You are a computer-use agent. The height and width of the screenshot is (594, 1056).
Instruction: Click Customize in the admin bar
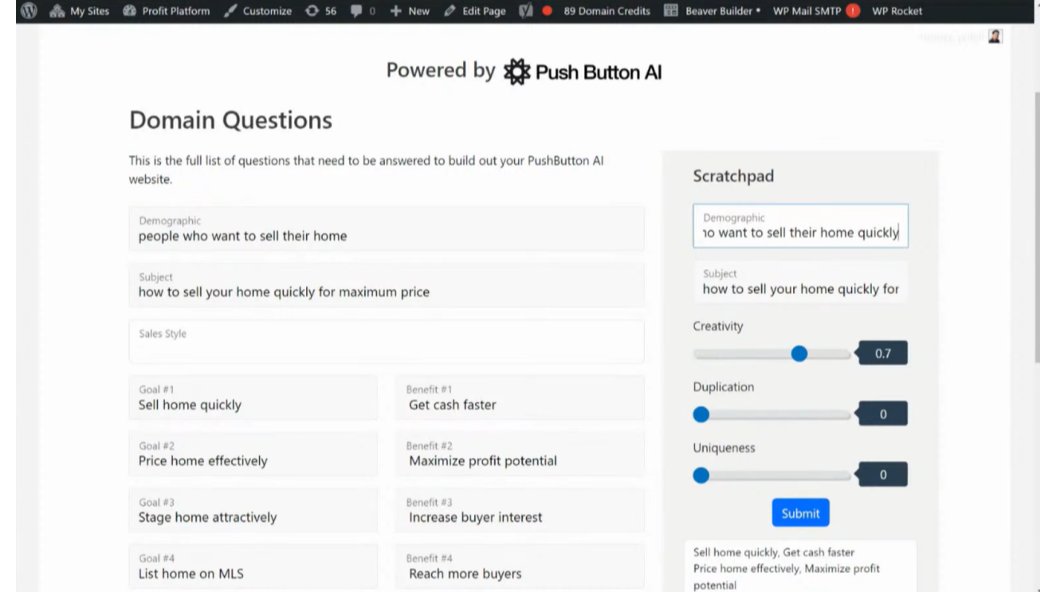258,11
